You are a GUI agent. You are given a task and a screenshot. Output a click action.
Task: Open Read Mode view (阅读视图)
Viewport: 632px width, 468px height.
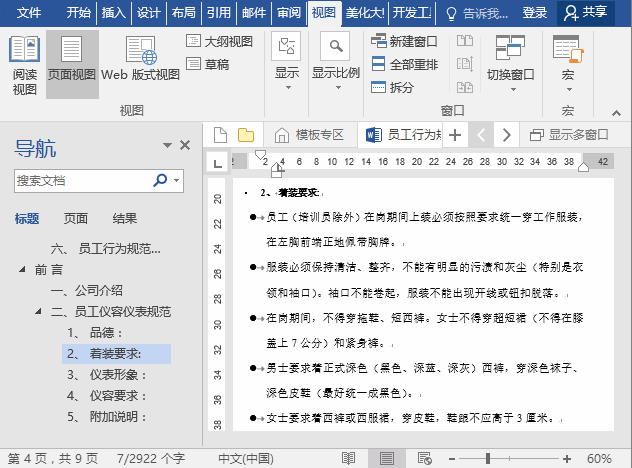(24, 65)
